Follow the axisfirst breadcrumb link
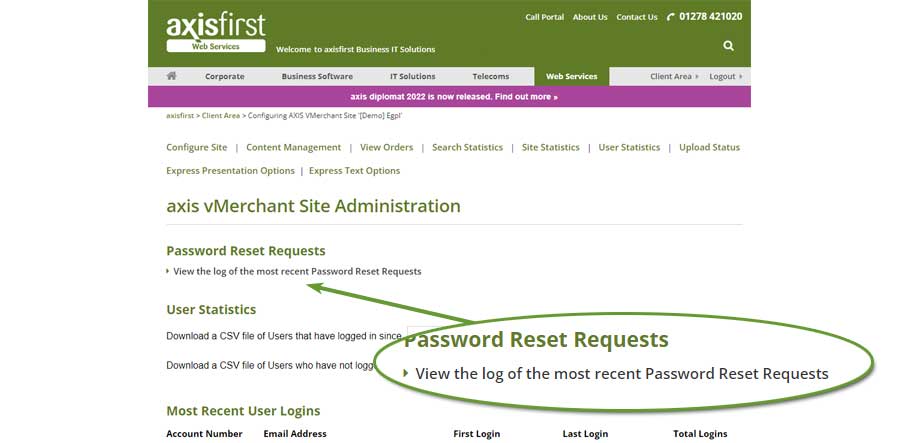Screen dimensions: 900x443 click(180, 115)
